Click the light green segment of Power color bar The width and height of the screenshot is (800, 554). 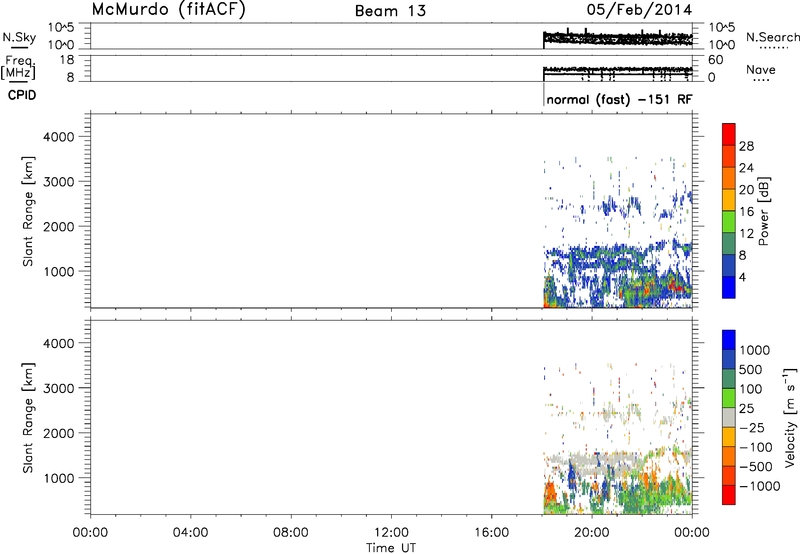click(729, 221)
